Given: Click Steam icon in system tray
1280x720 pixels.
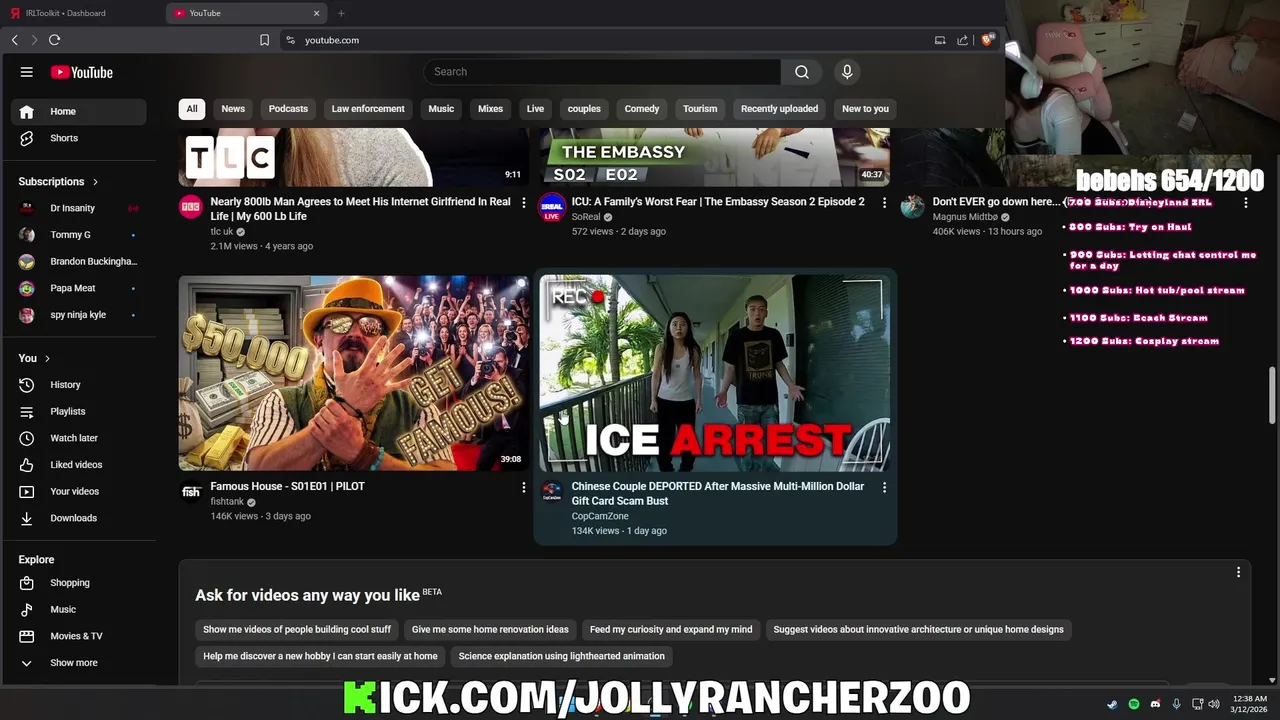Looking at the screenshot, I should pos(1113,704).
